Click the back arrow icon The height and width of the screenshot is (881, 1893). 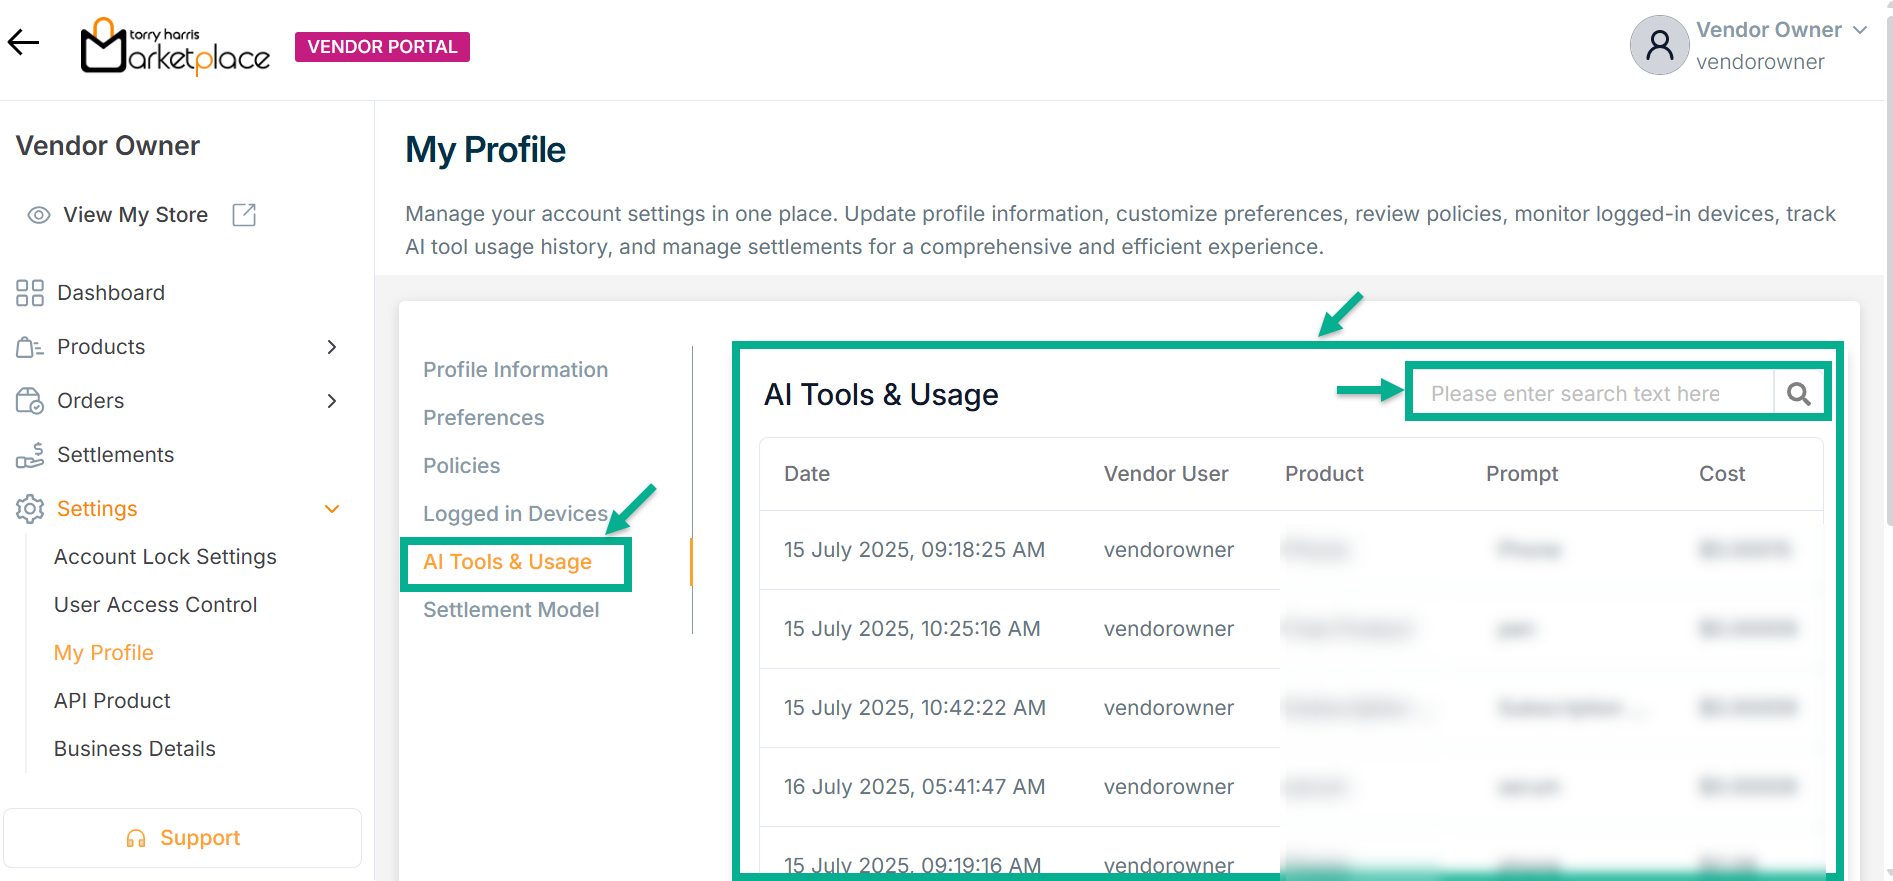click(x=23, y=42)
